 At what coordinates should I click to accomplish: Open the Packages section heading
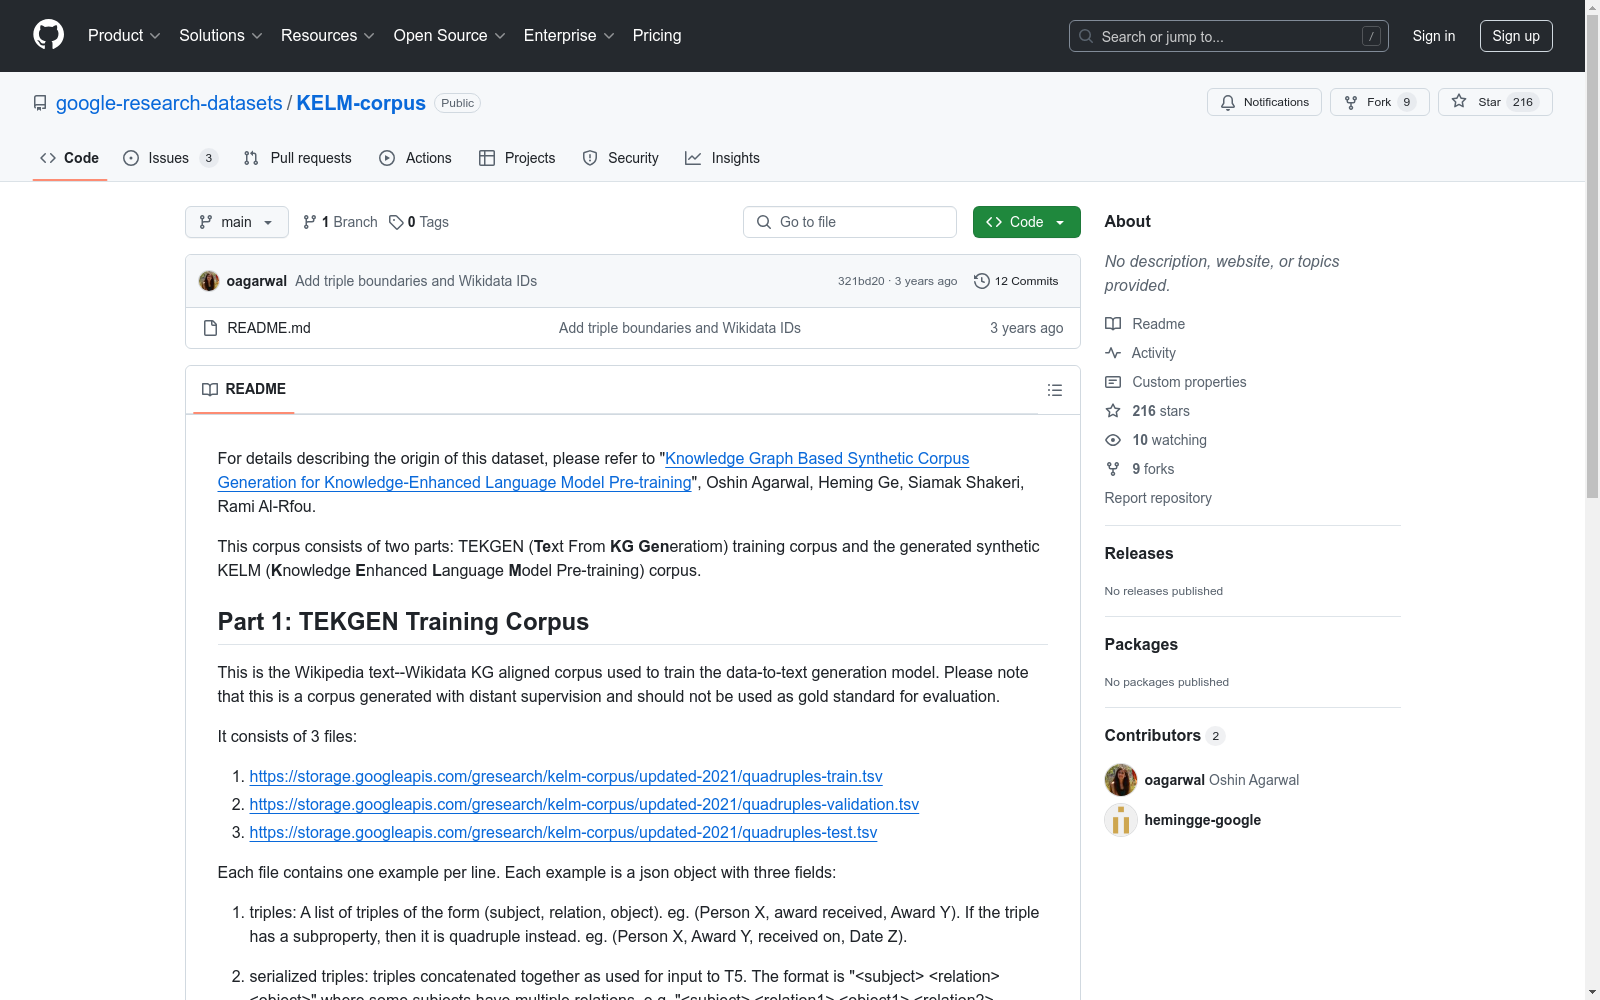pos(1141,645)
